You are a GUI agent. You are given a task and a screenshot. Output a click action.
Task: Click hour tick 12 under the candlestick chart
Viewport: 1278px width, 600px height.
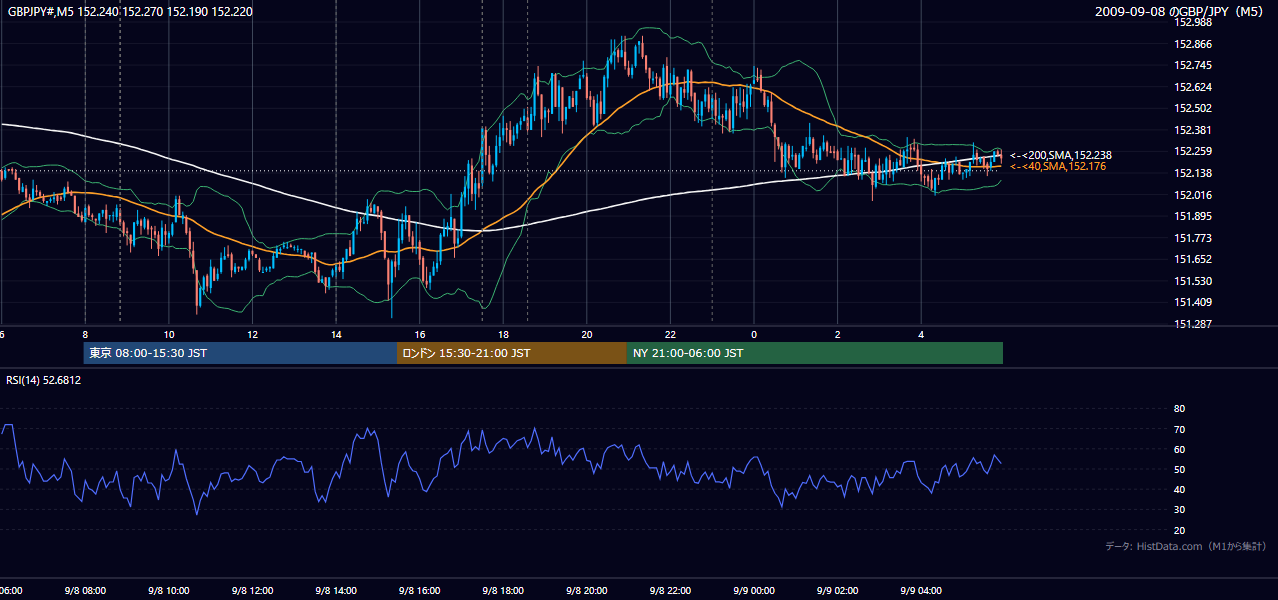pos(252,334)
